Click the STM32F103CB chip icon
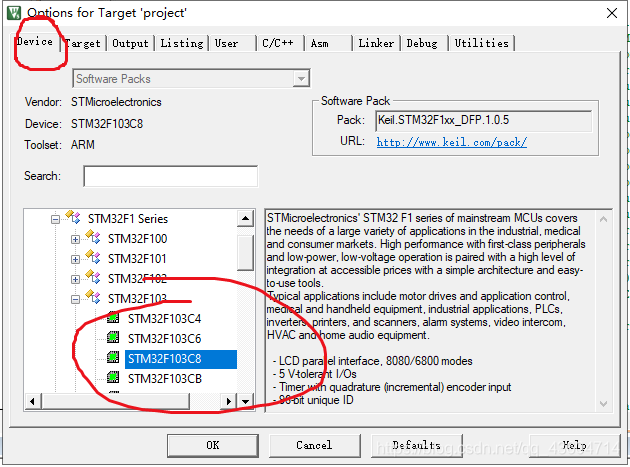This screenshot has width=630, height=467. tap(113, 377)
